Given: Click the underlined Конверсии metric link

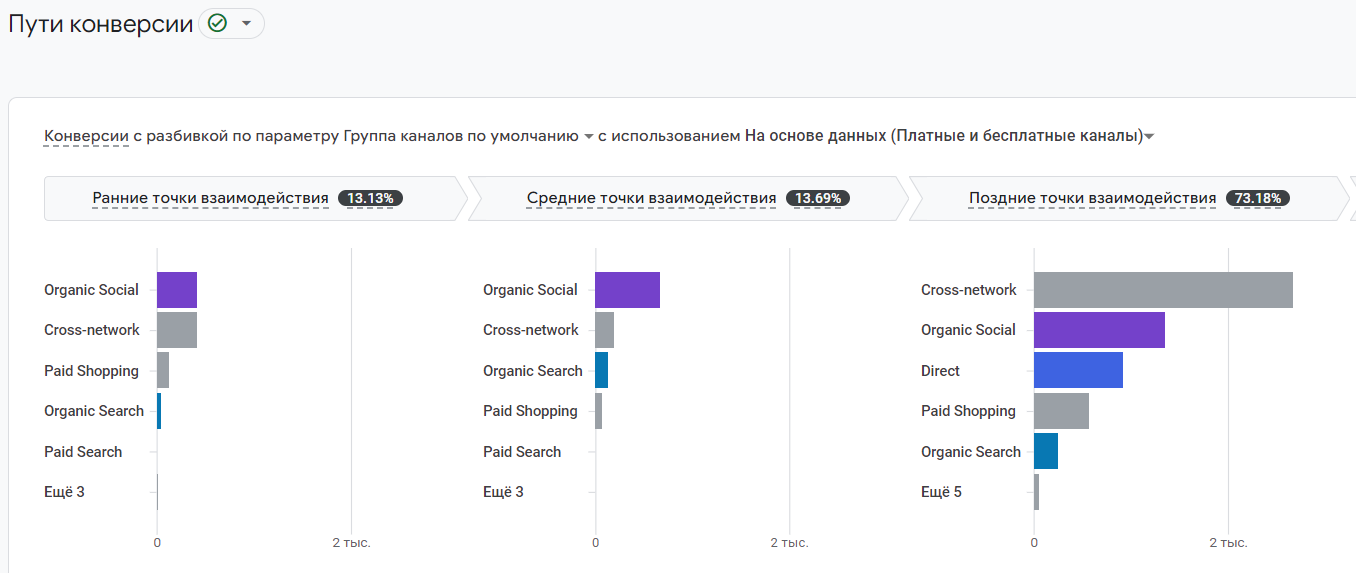Looking at the screenshot, I should tap(86, 136).
